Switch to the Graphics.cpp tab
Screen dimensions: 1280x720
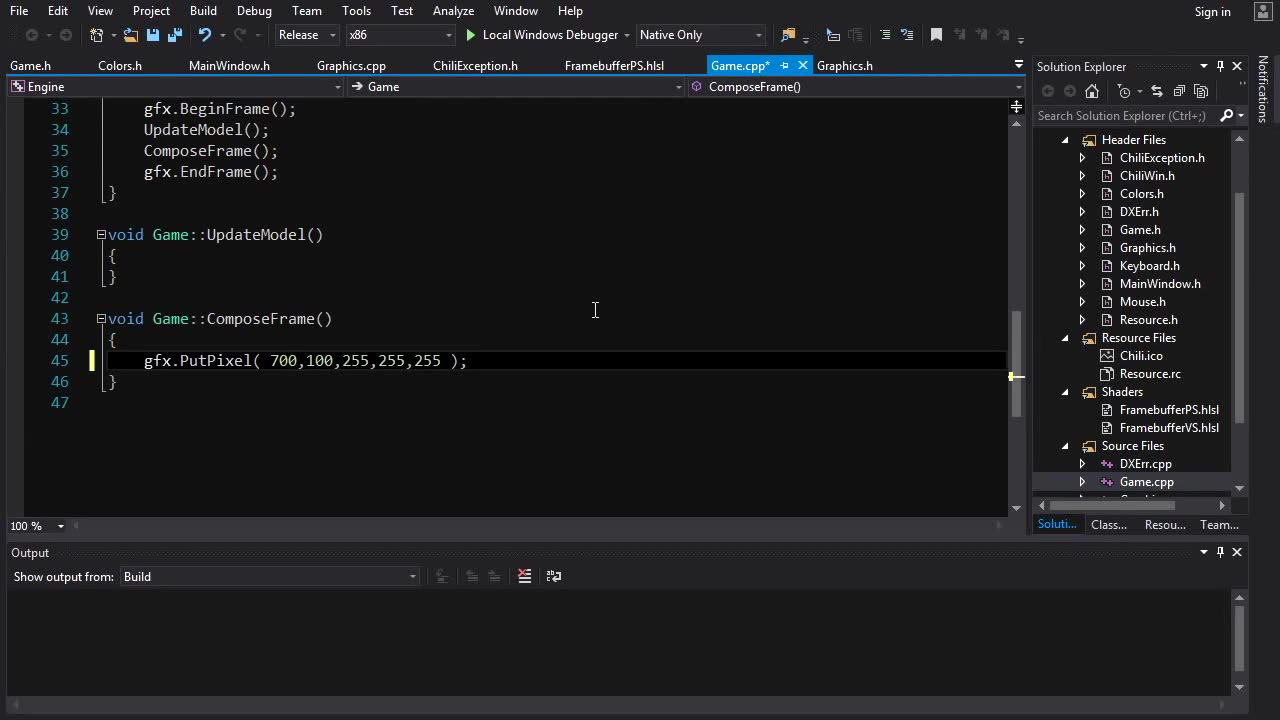tap(351, 66)
